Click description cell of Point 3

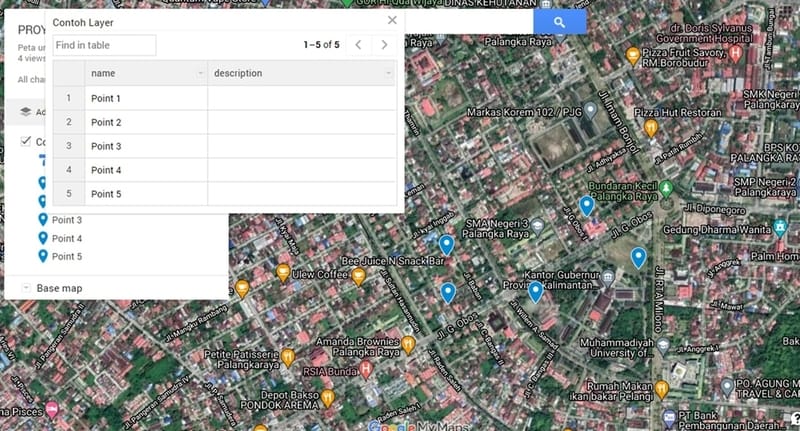pos(302,146)
